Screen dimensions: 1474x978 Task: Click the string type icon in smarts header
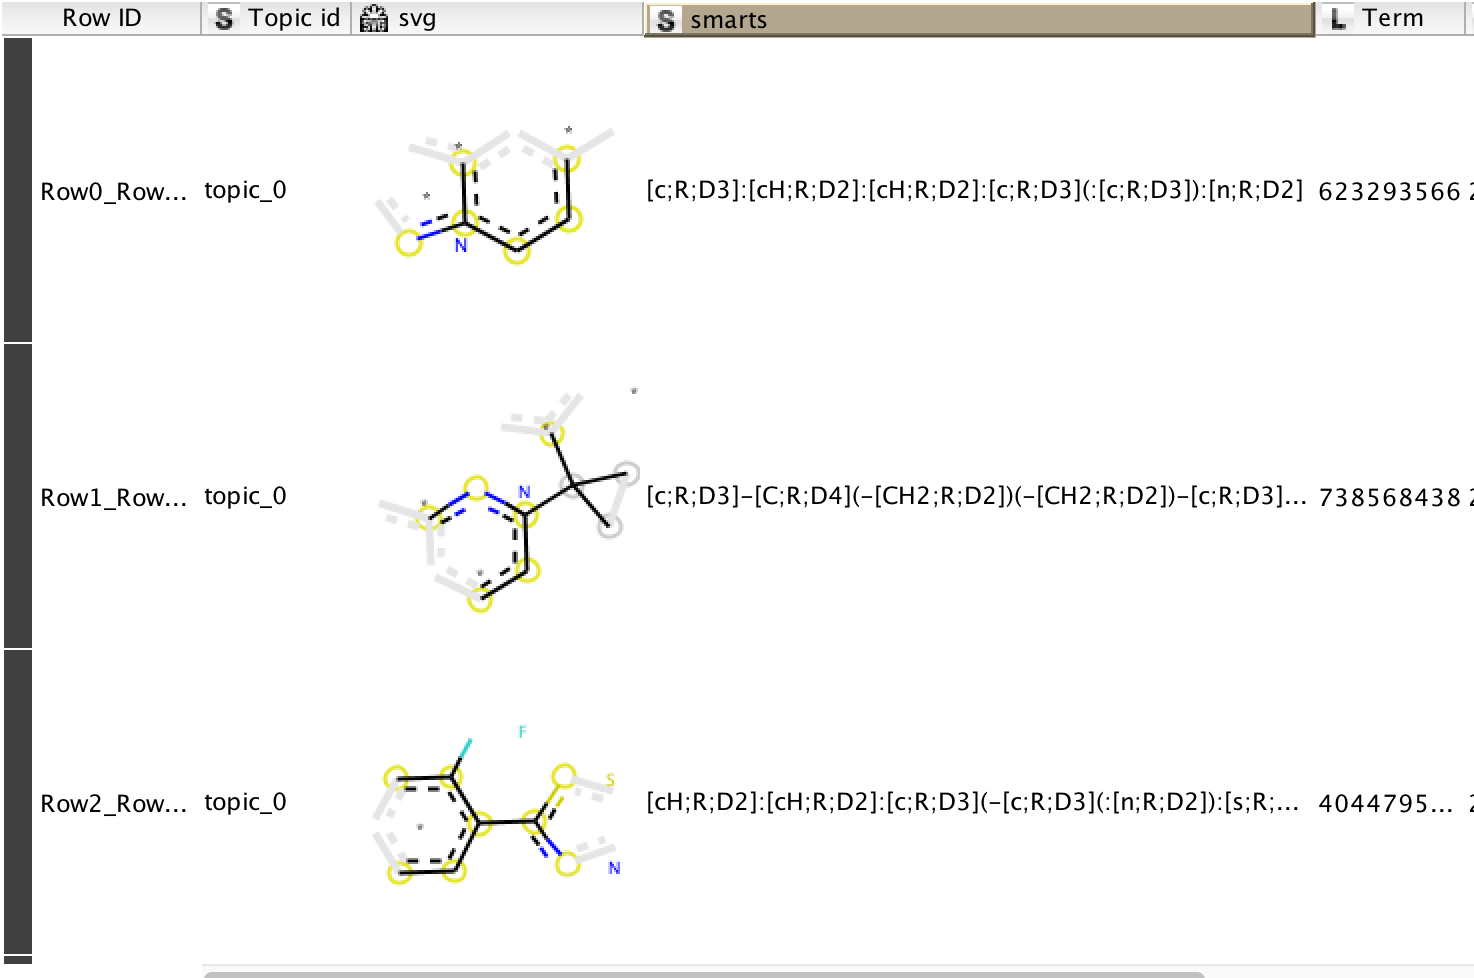665,16
